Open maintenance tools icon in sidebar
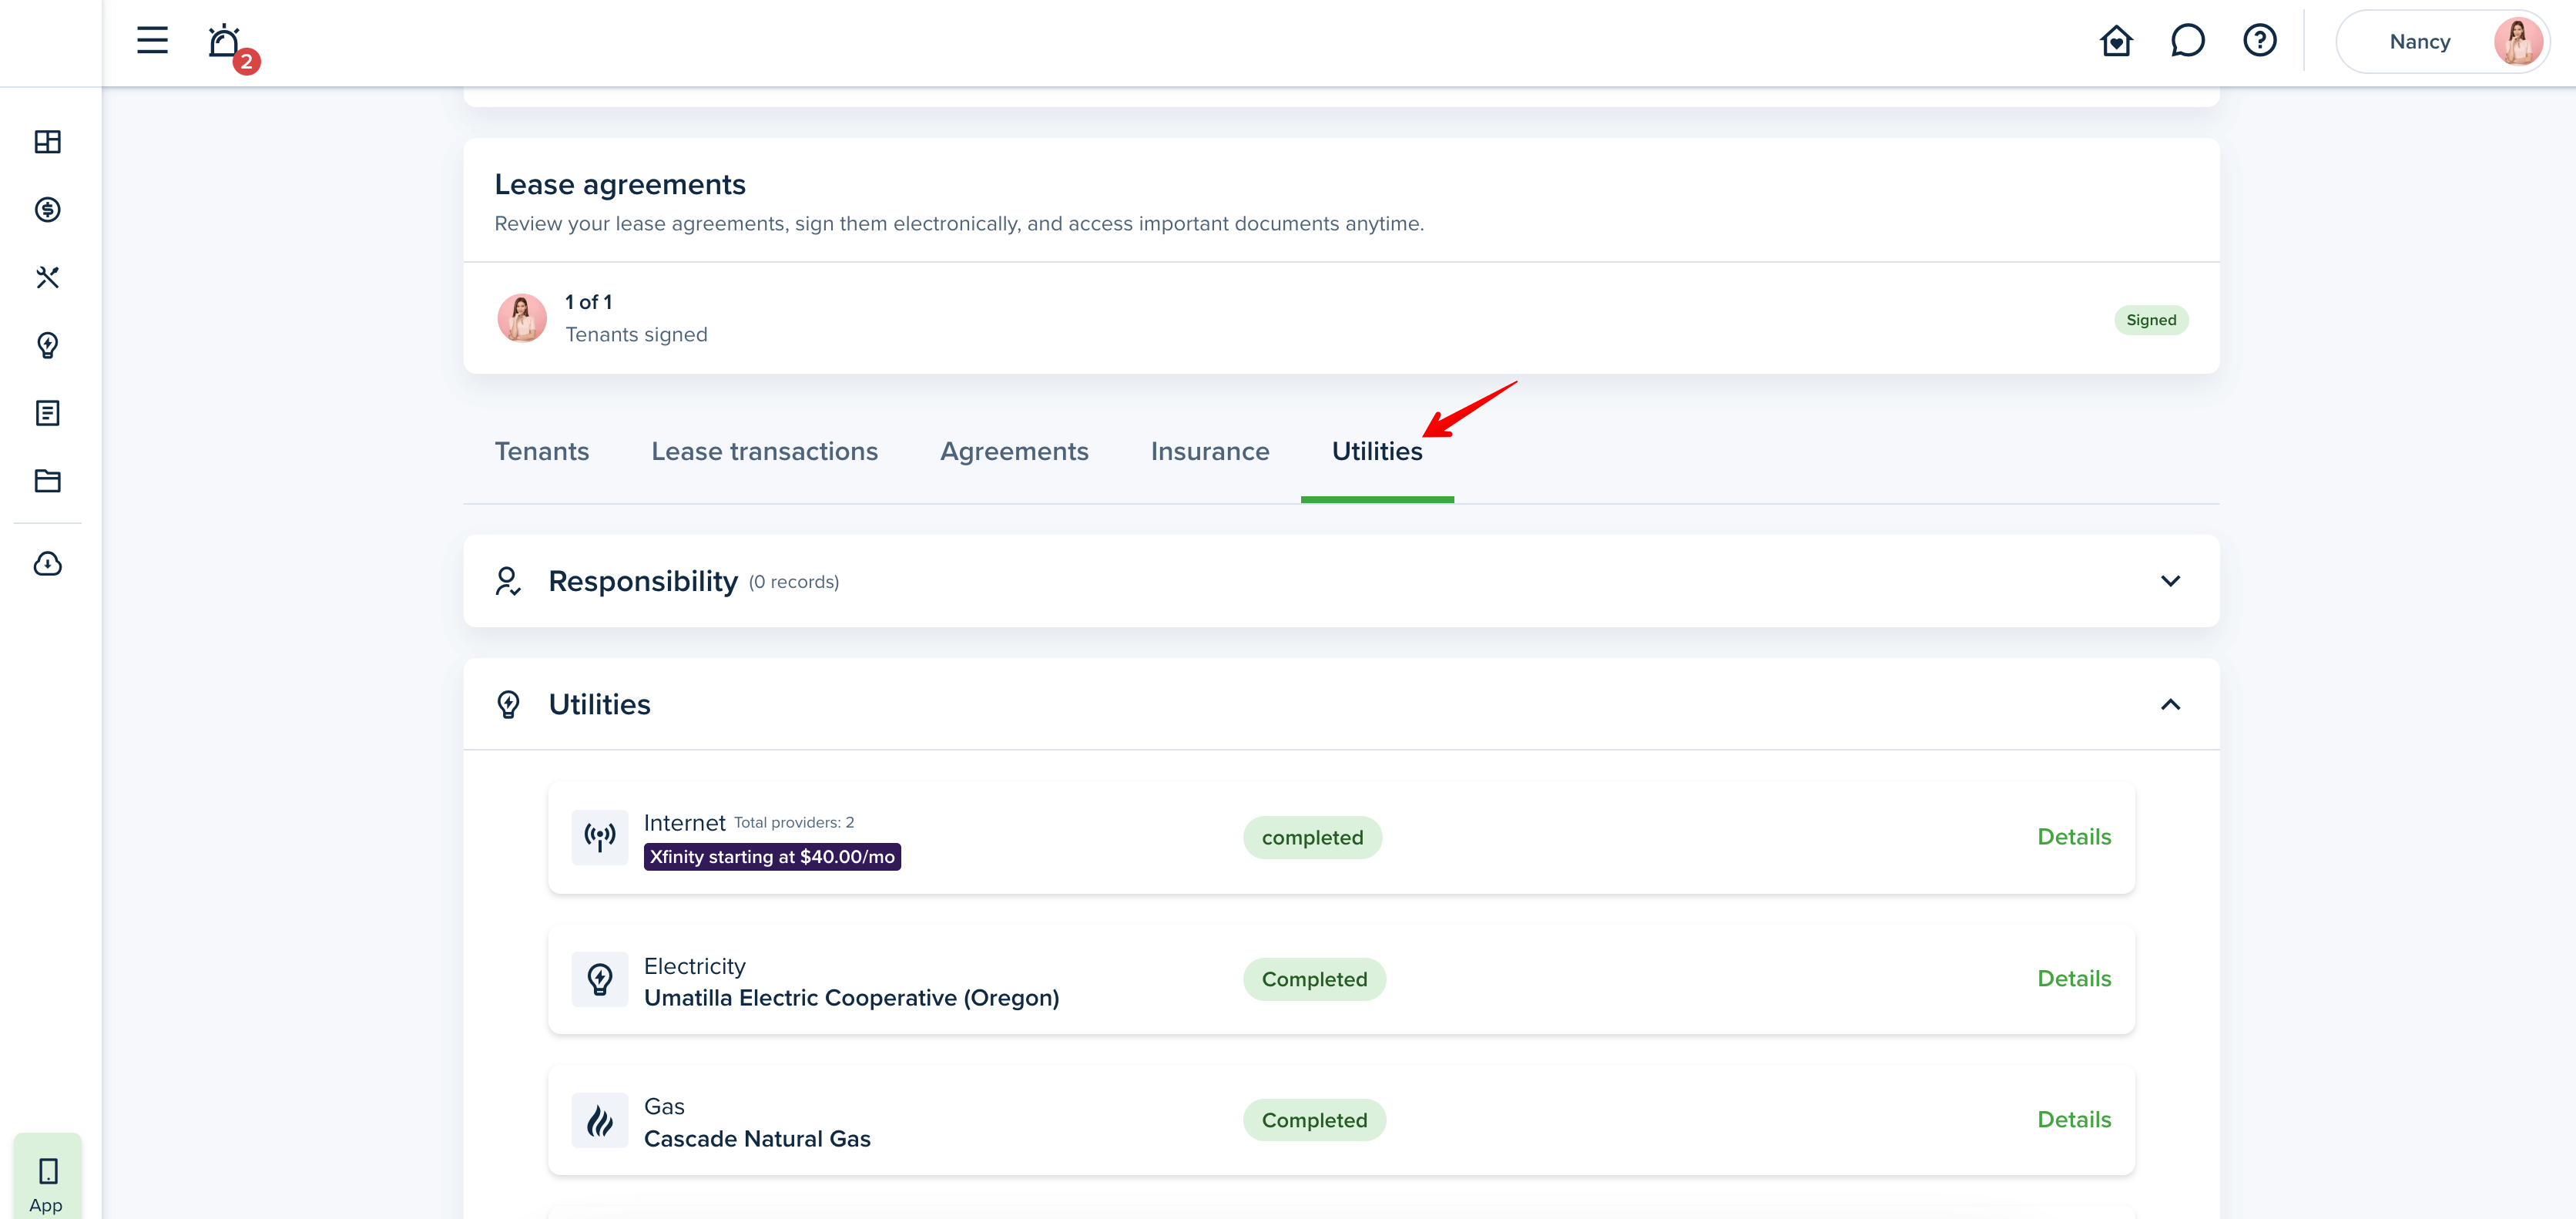 (48, 278)
